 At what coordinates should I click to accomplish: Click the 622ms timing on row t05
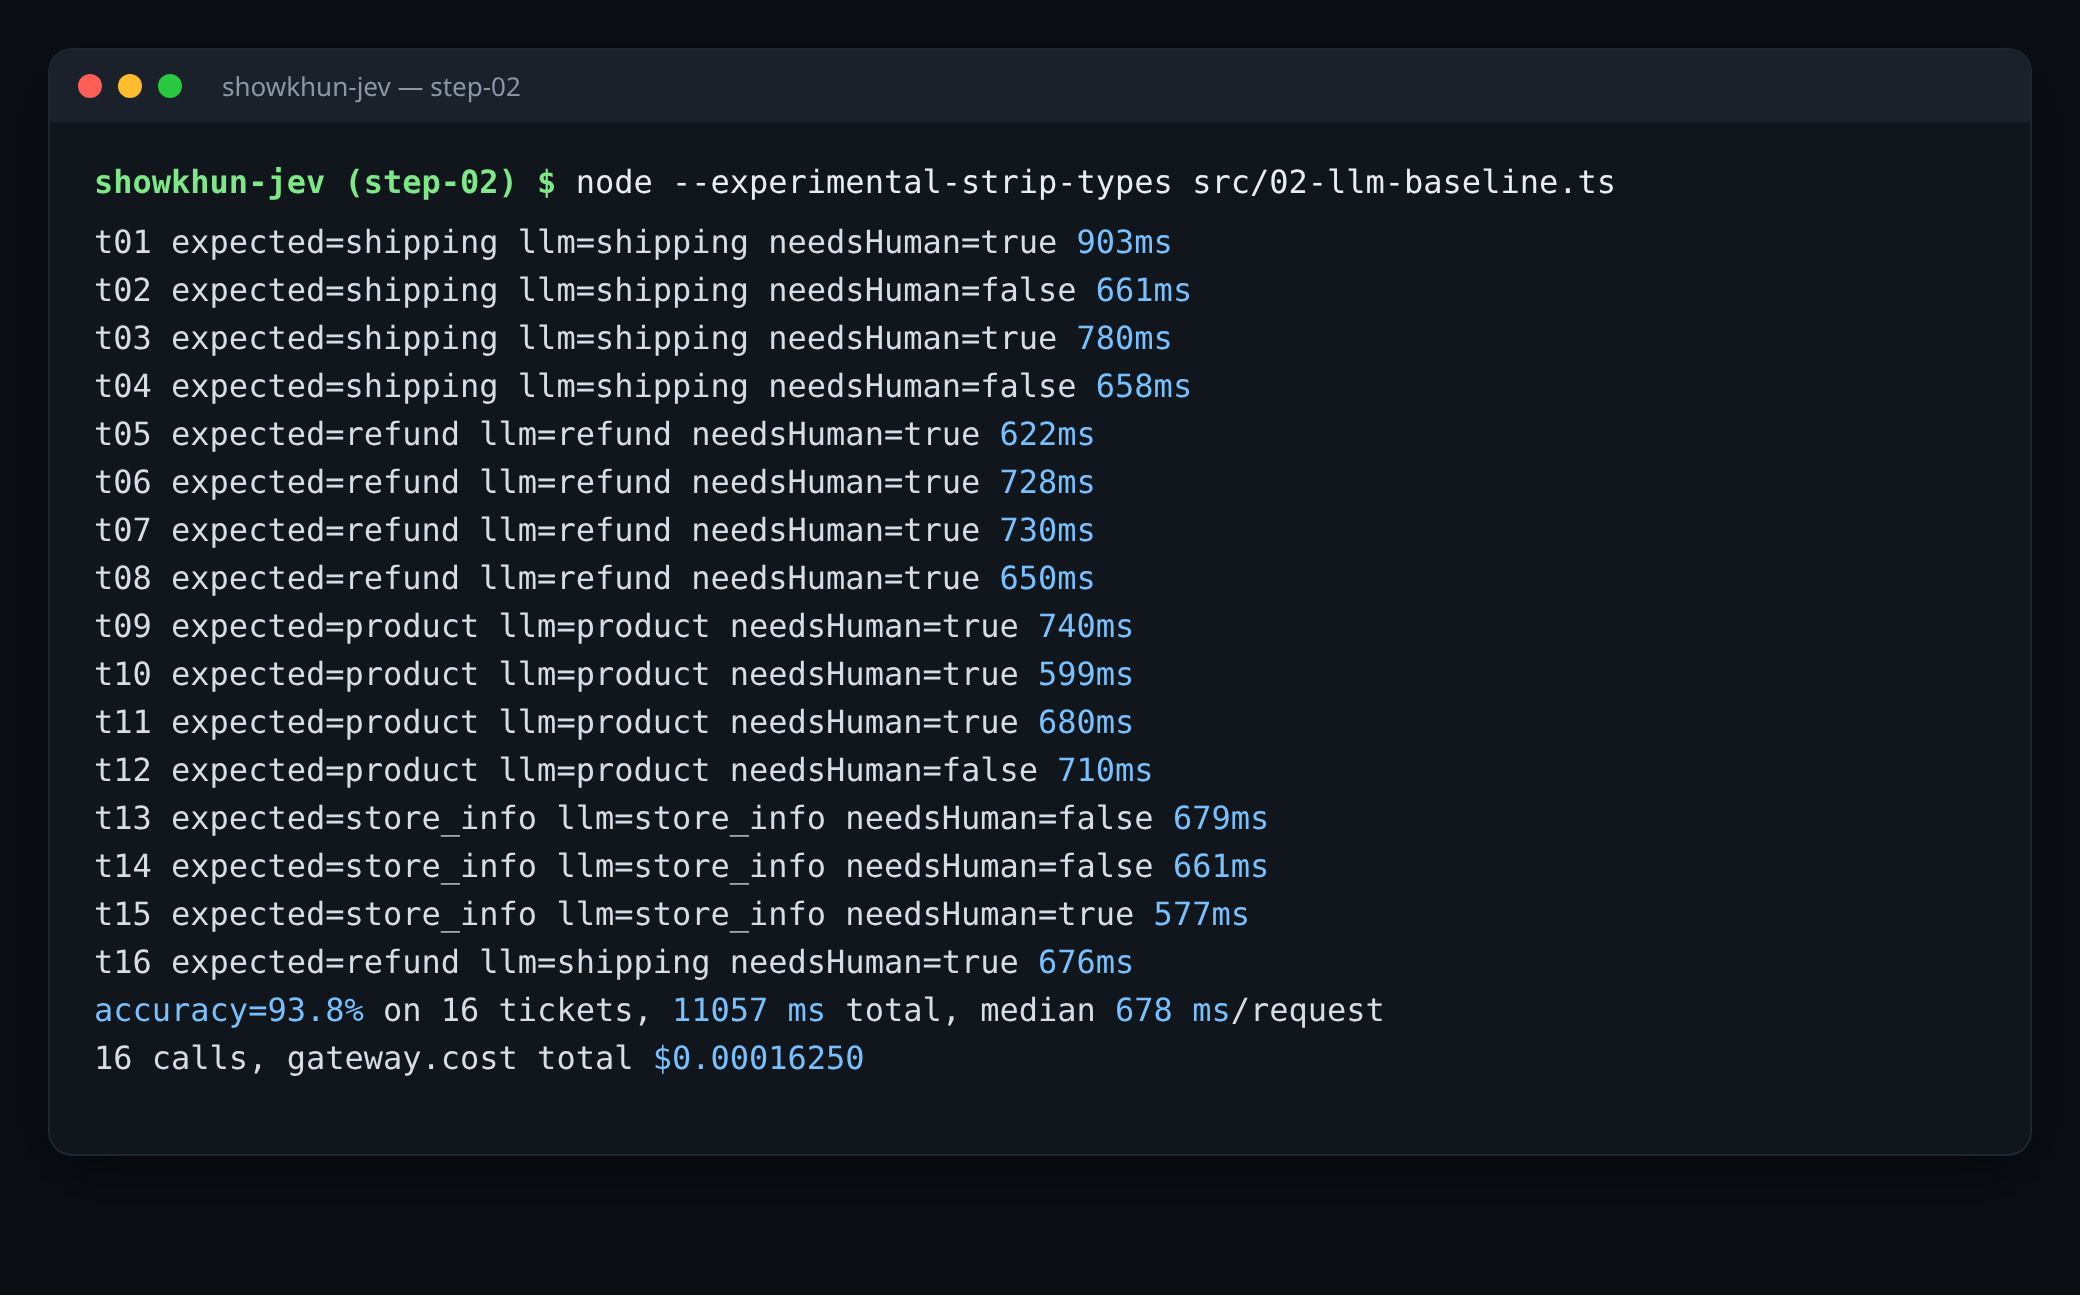[x=1047, y=434]
